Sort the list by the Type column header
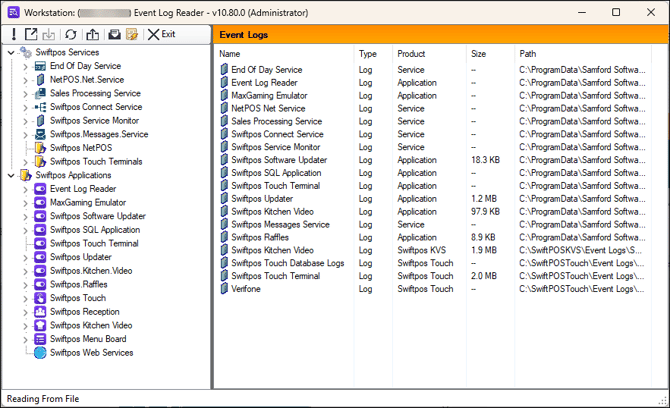Screen dimensions: 670x408 tap(373, 54)
